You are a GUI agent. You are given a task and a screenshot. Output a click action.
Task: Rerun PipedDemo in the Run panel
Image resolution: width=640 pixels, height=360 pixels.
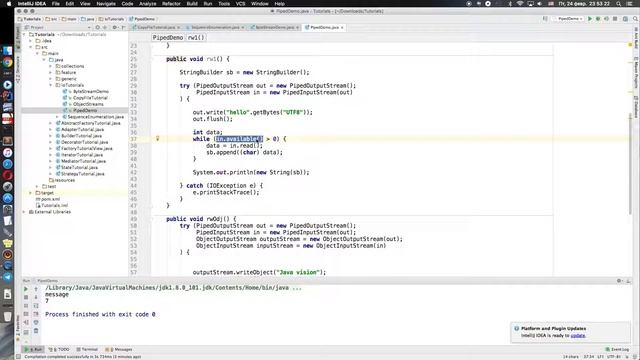(26, 289)
